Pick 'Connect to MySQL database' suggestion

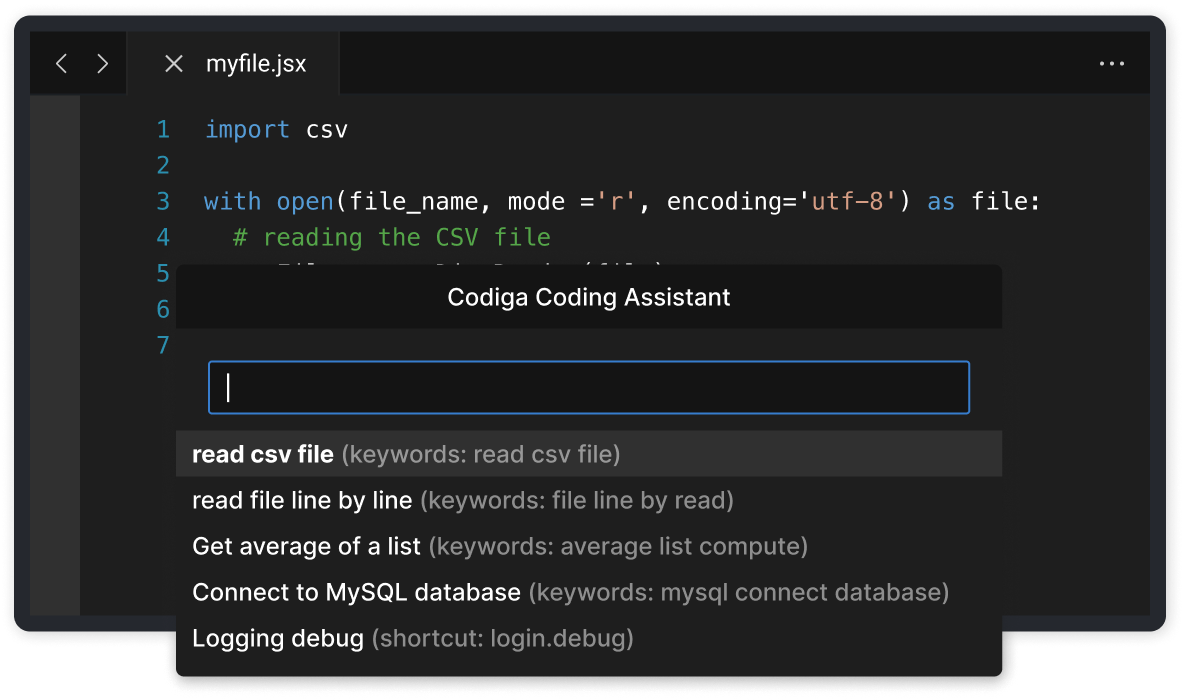589,592
